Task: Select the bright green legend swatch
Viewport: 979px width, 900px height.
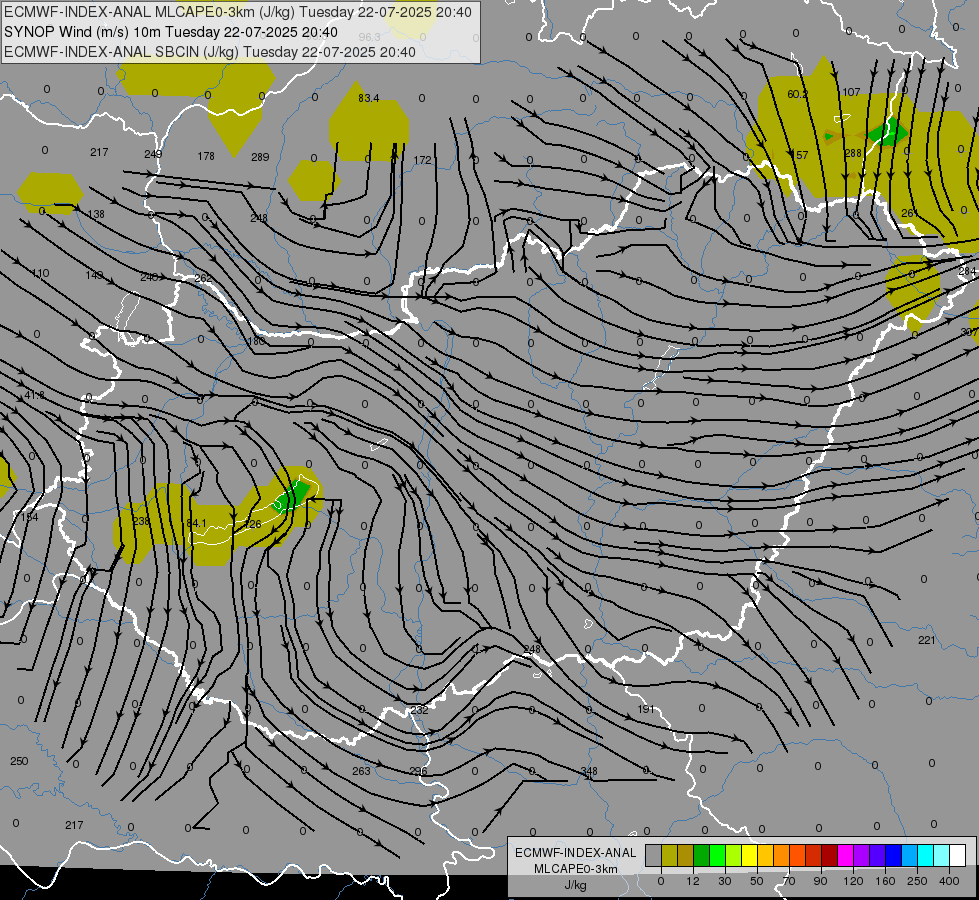Action: pyautogui.click(x=717, y=856)
